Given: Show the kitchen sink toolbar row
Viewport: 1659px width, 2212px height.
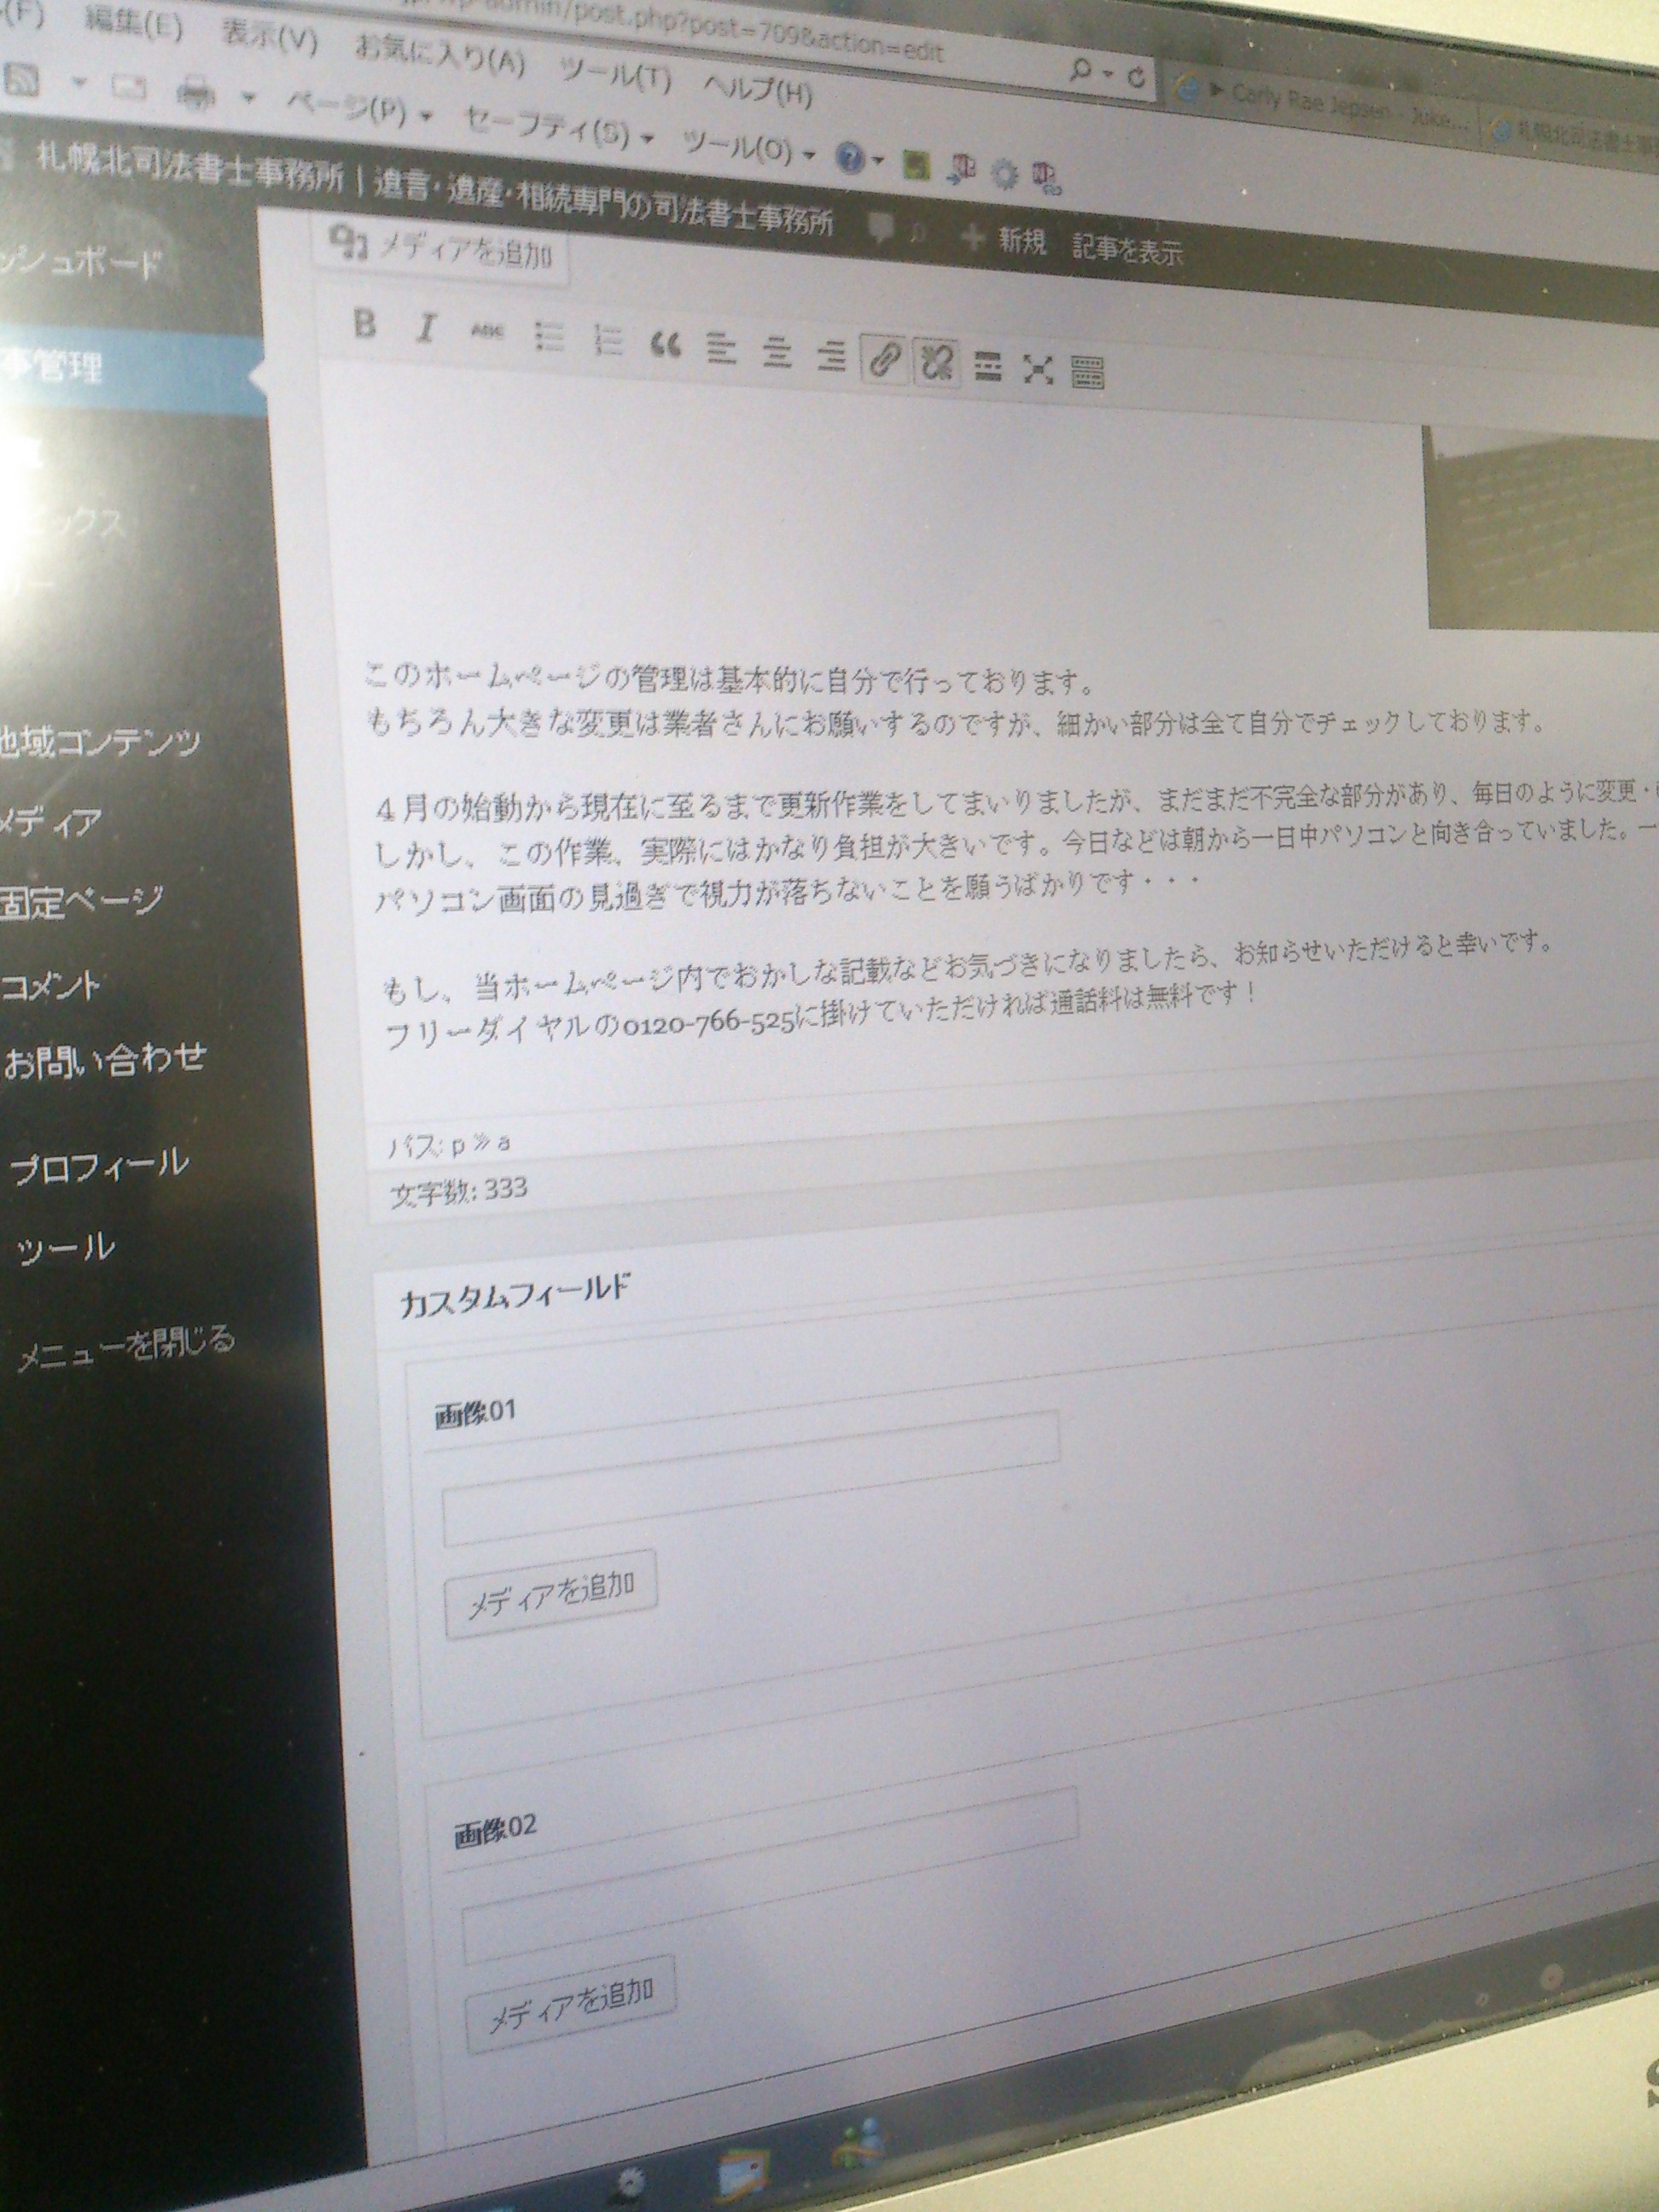Looking at the screenshot, I should (x=1088, y=373).
